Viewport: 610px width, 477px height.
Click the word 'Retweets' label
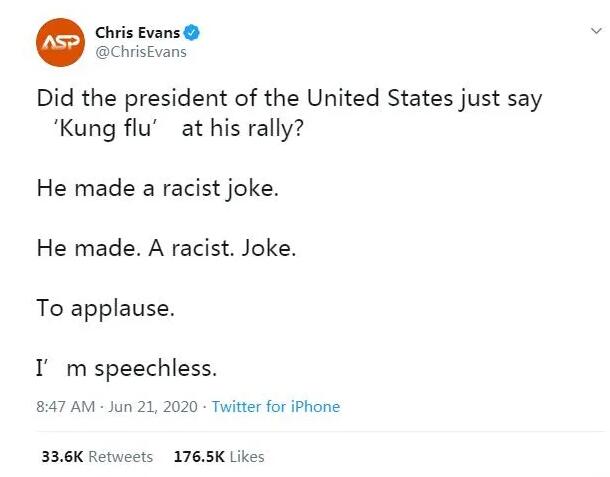click(x=121, y=457)
